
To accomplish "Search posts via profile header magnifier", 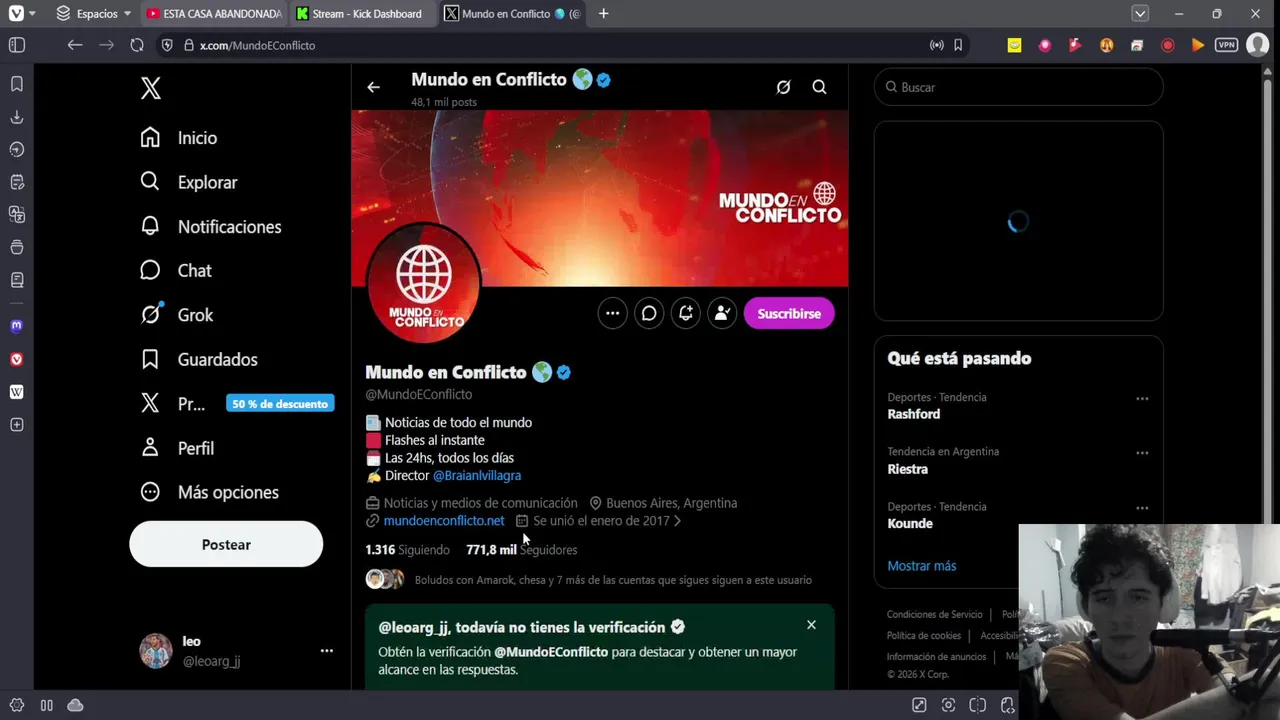I will pos(819,87).
